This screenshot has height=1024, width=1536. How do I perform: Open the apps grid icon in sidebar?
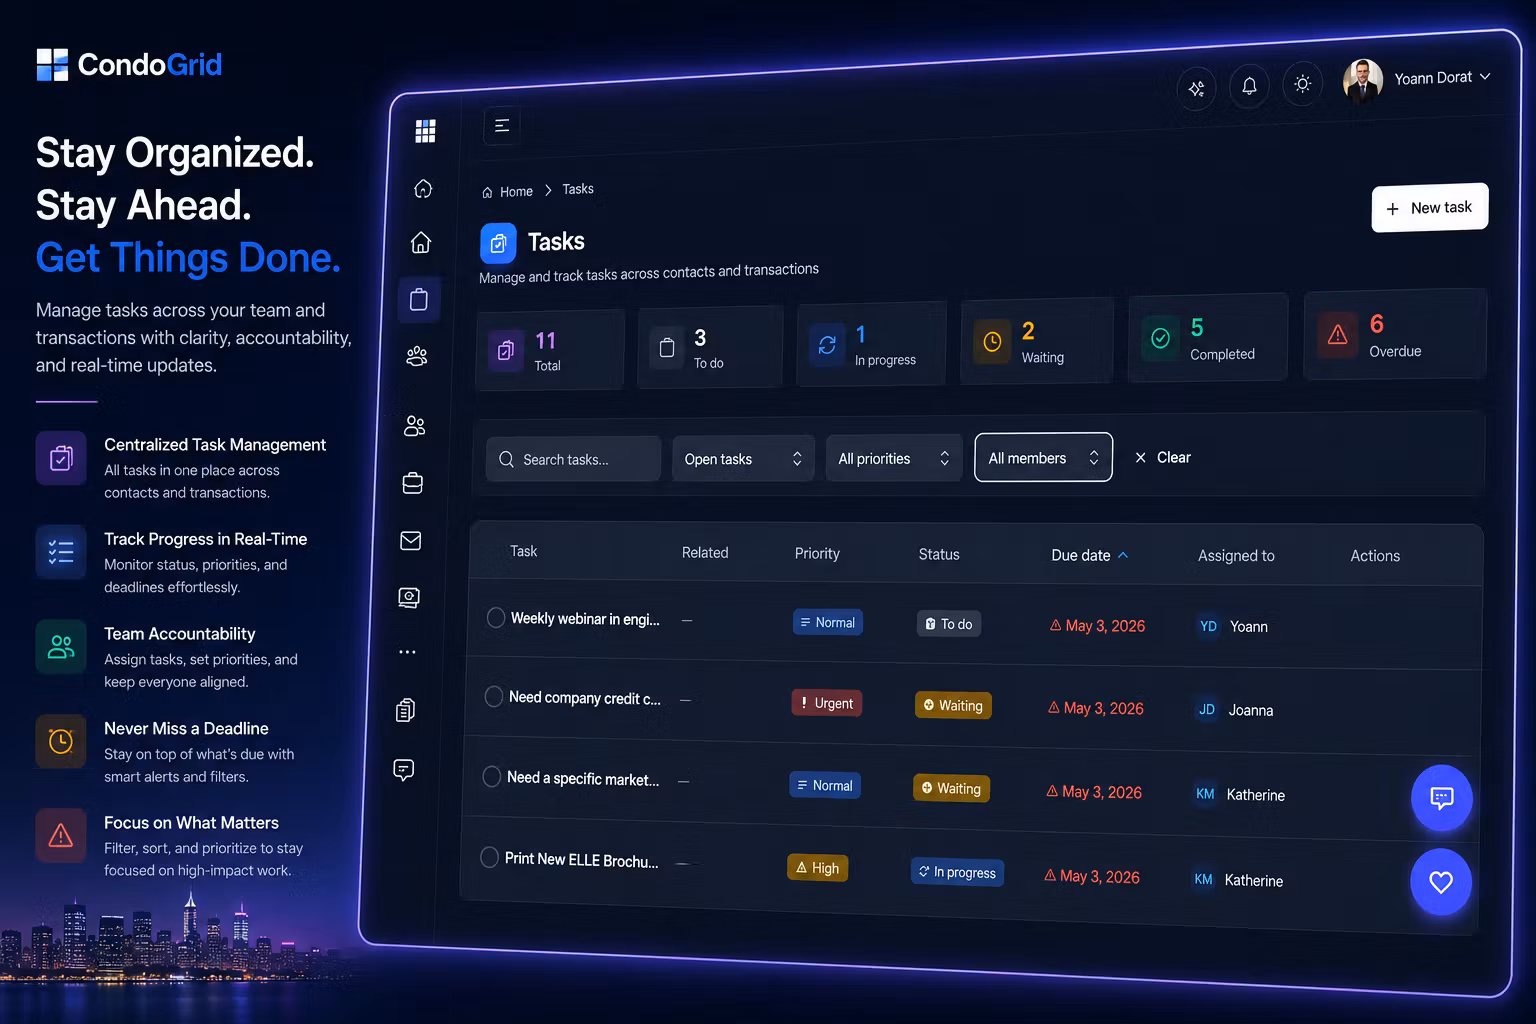click(425, 131)
